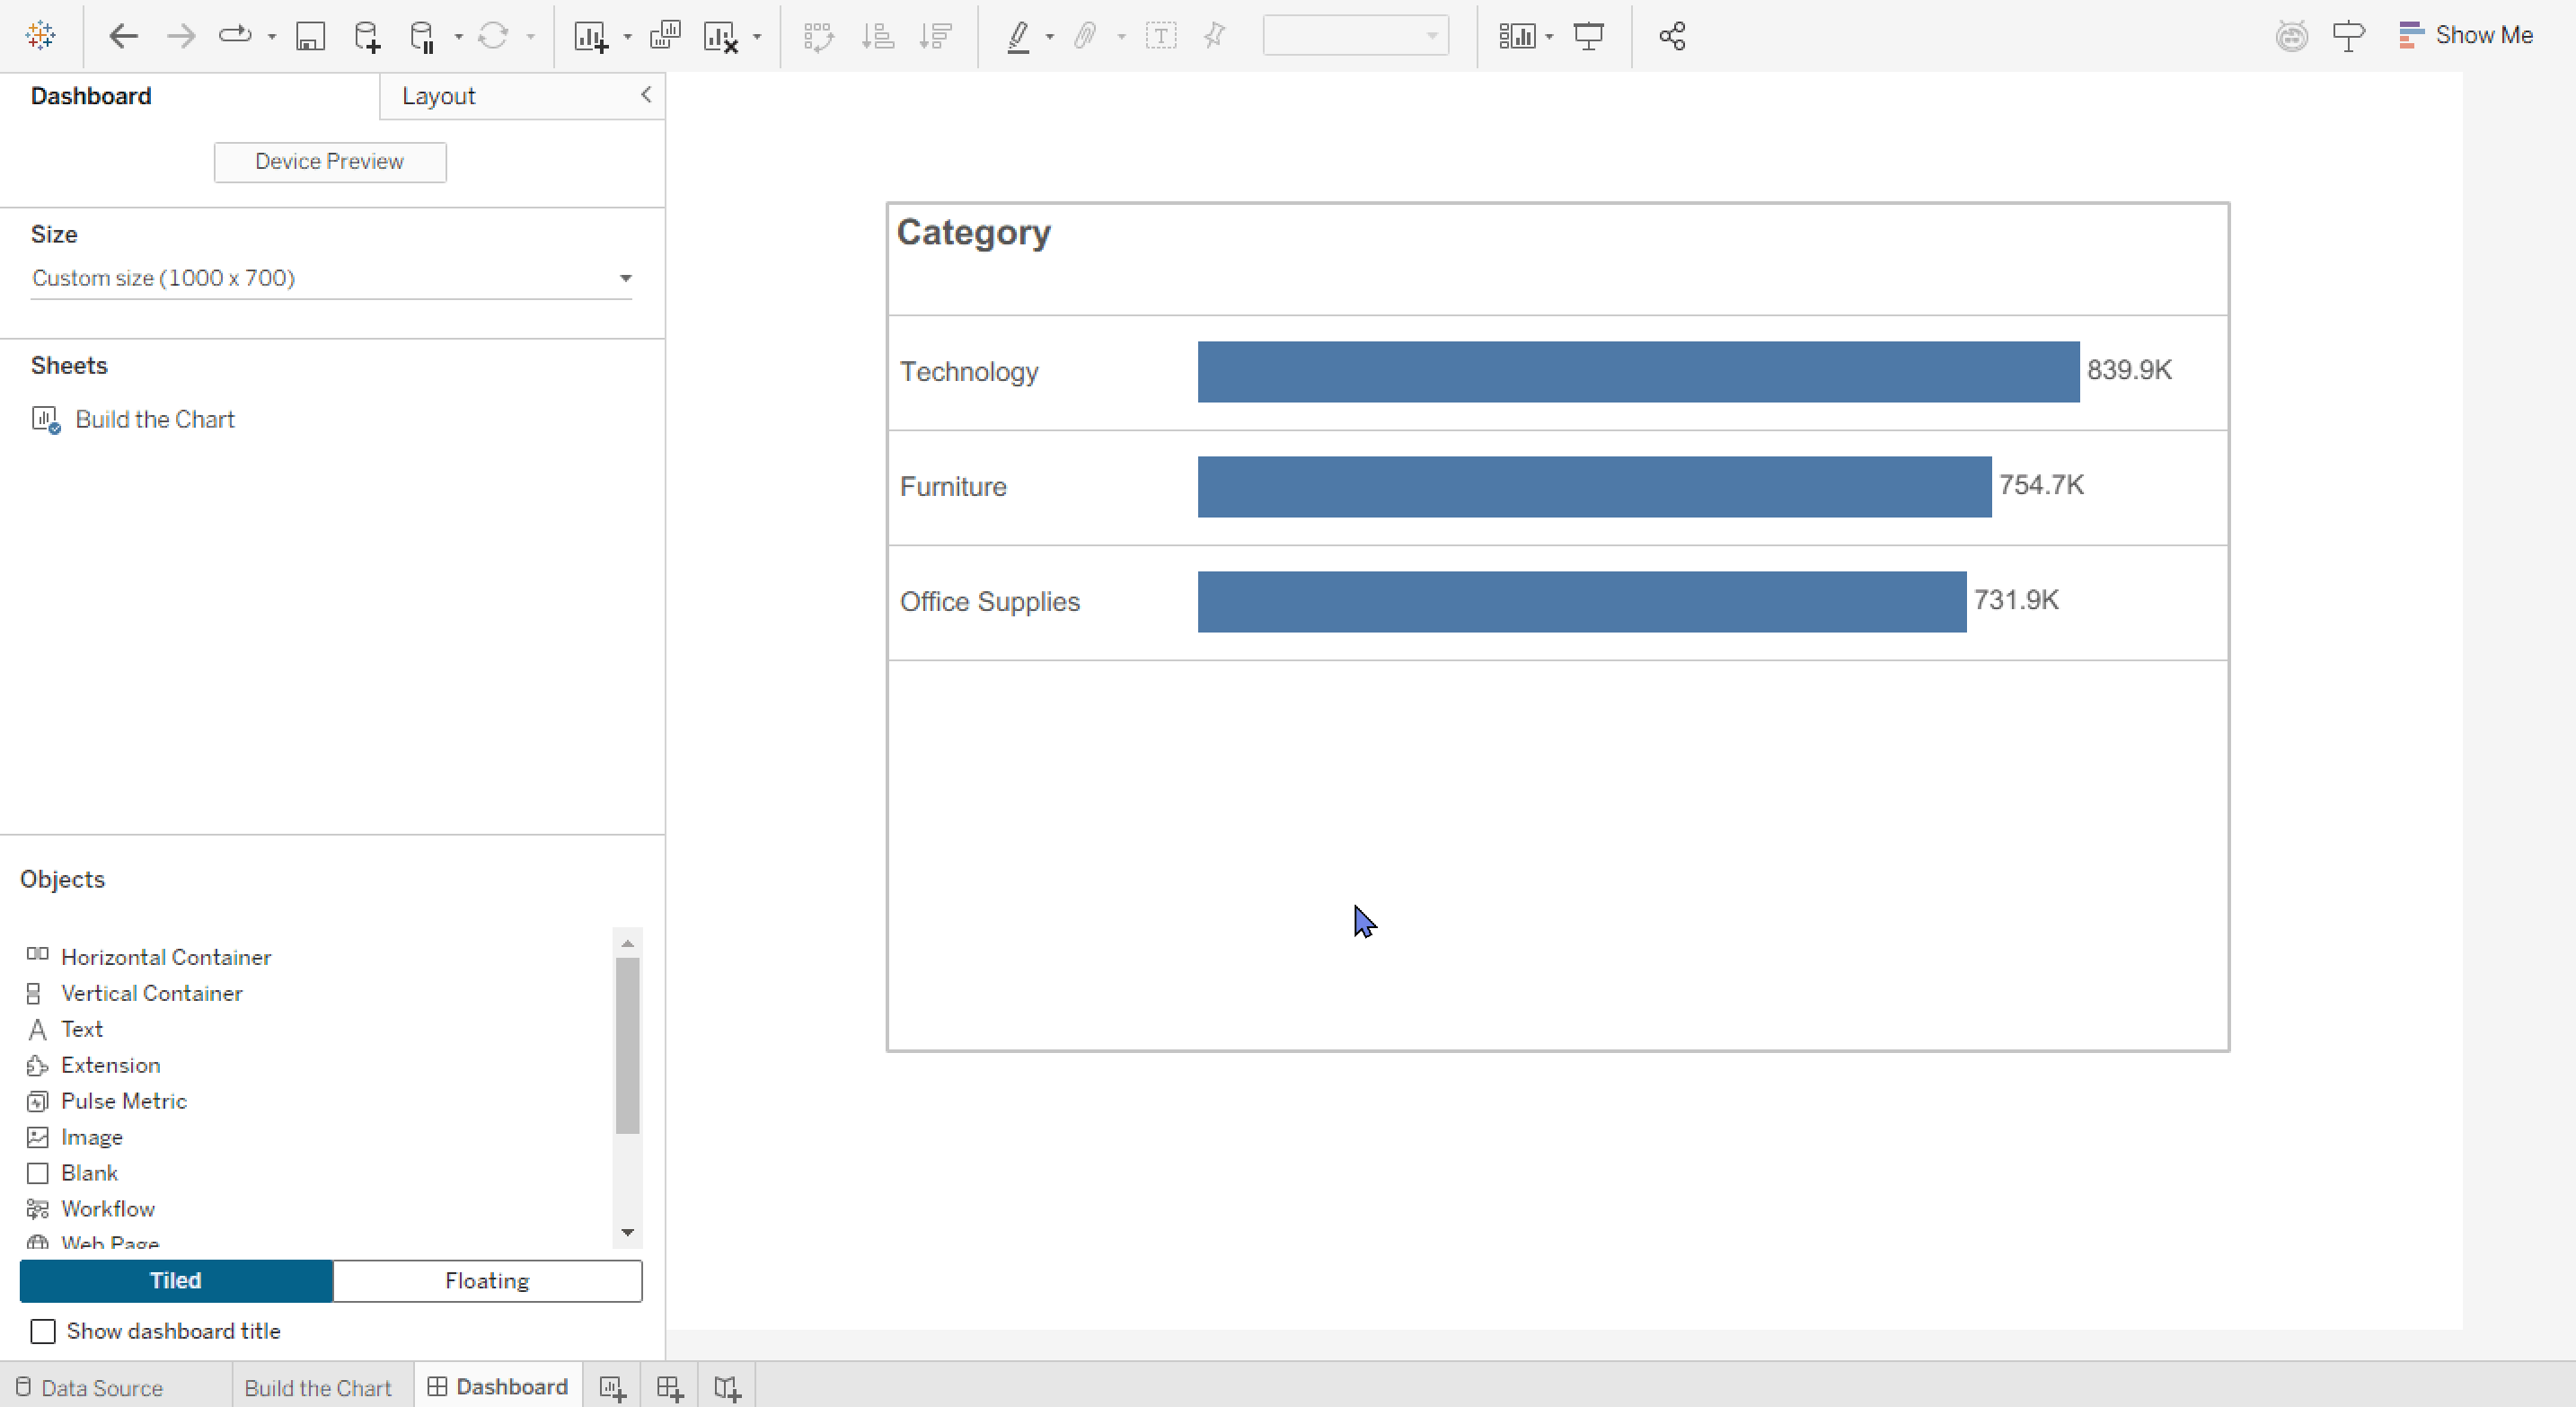Share the workbook with the share icon
The width and height of the screenshot is (2576, 1407).
pos(1673,37)
